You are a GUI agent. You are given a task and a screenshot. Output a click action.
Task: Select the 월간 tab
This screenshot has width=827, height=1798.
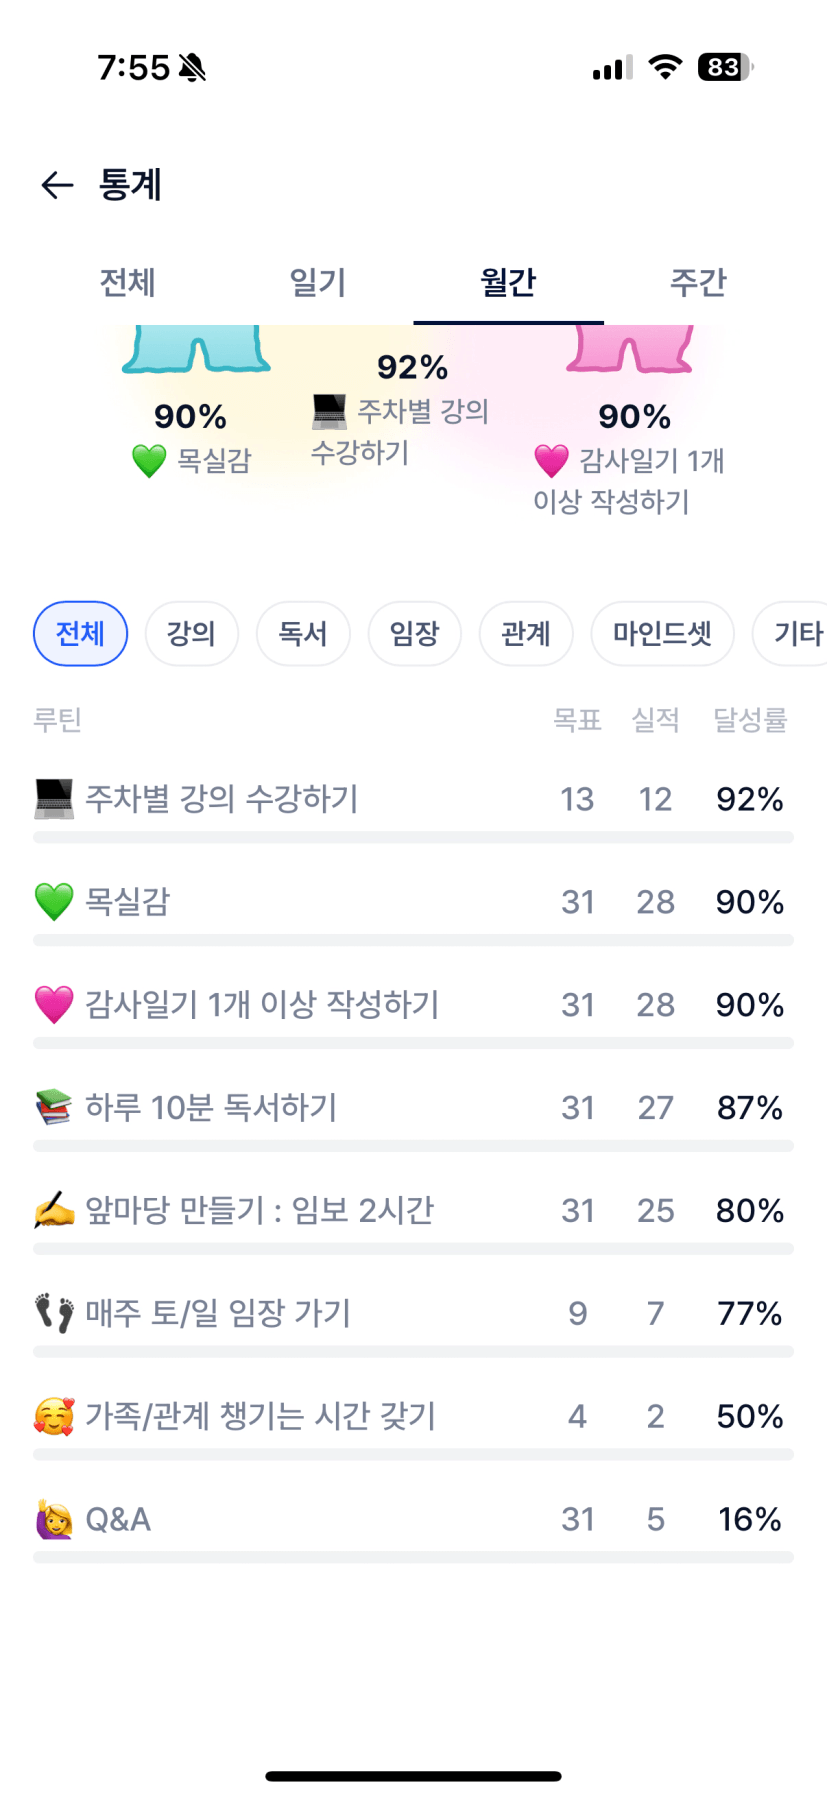pos(508,283)
